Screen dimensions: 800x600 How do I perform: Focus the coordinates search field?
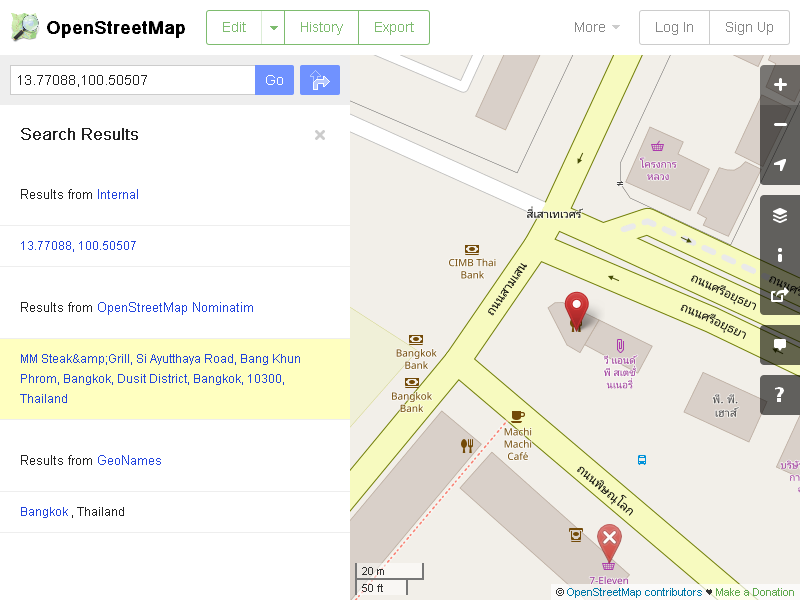133,80
